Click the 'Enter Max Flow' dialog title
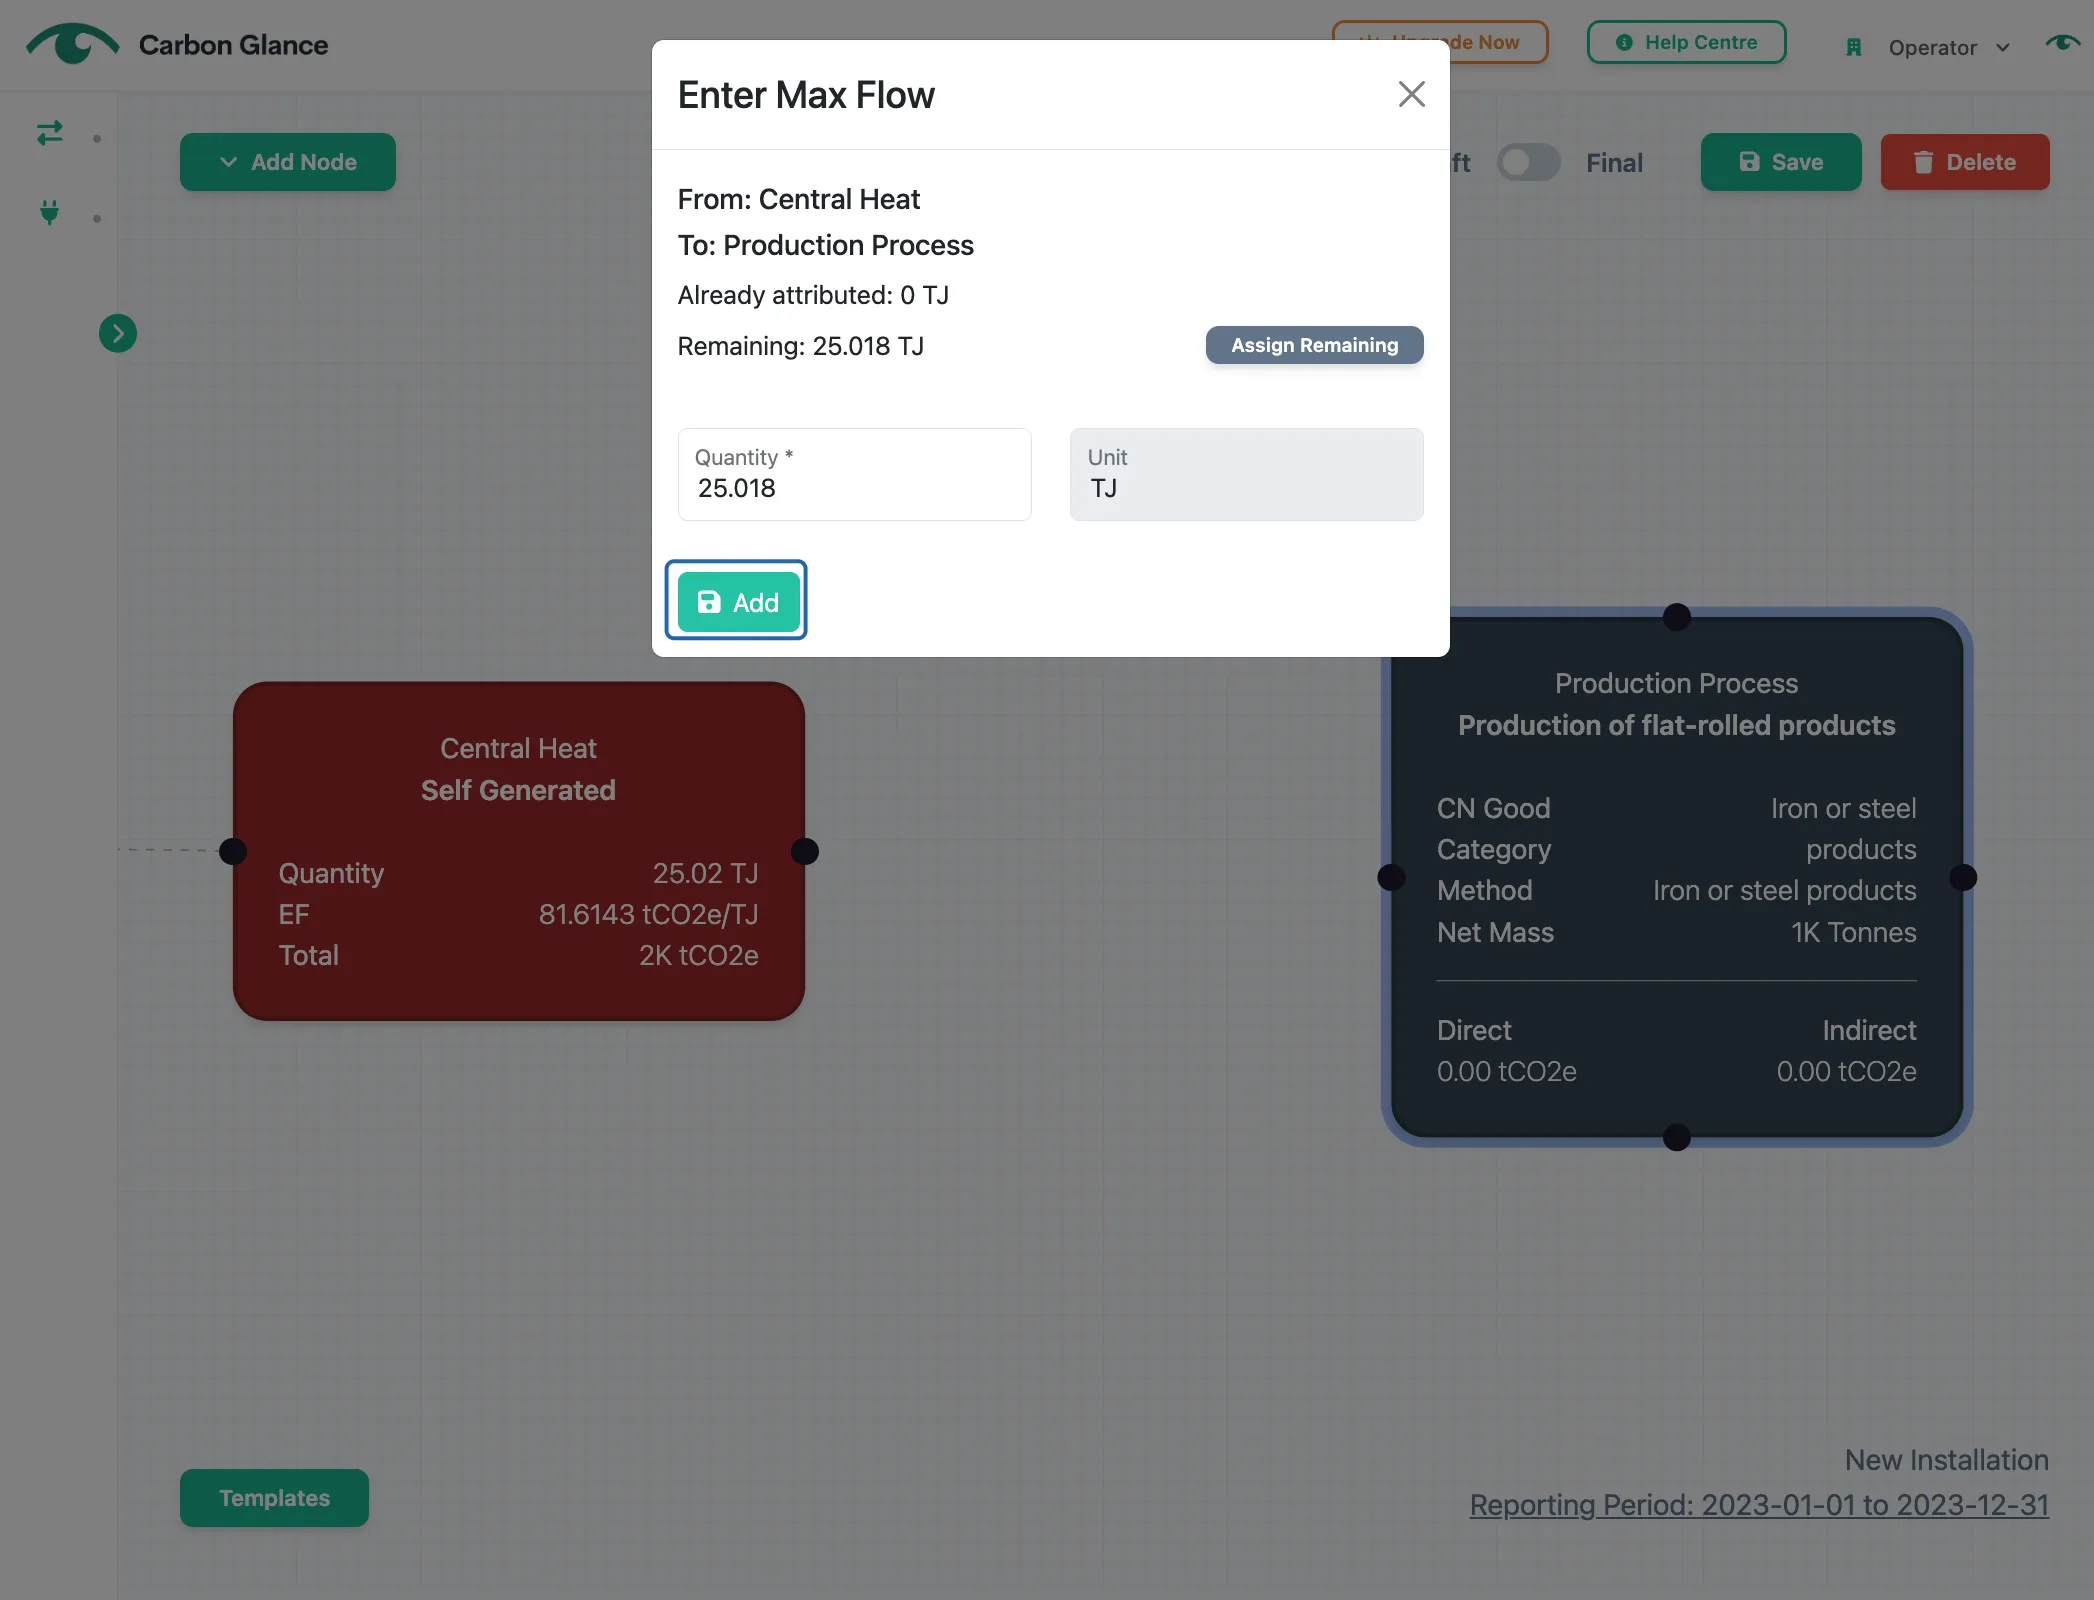 (x=806, y=95)
